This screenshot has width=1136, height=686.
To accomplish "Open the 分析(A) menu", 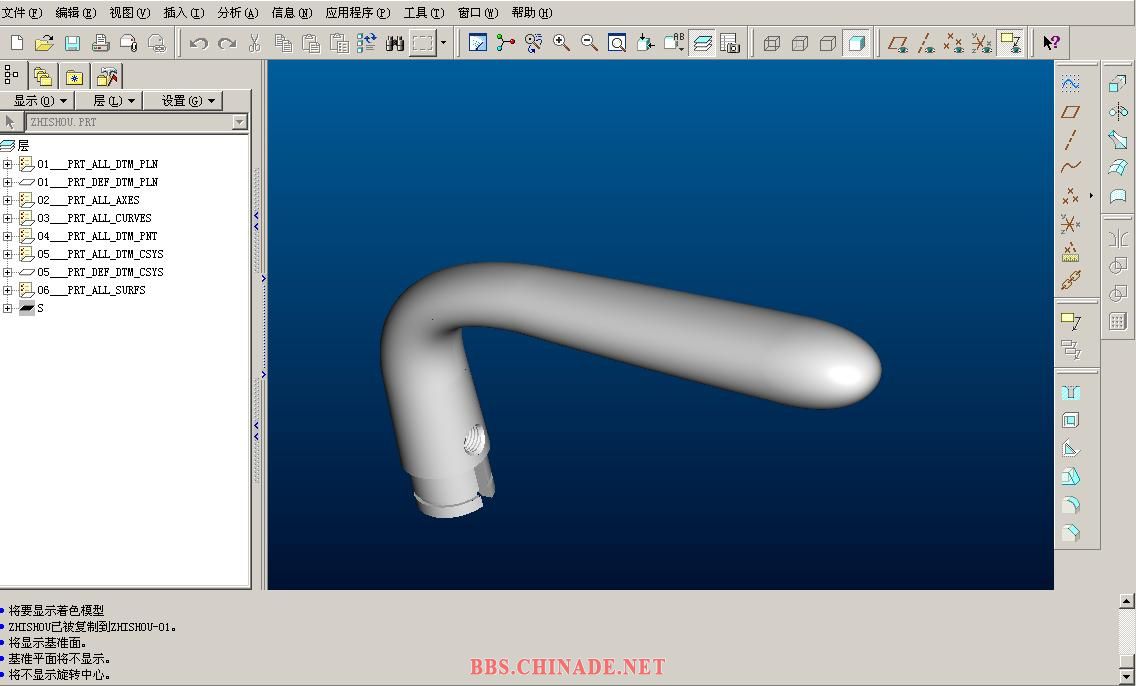I will [x=237, y=13].
